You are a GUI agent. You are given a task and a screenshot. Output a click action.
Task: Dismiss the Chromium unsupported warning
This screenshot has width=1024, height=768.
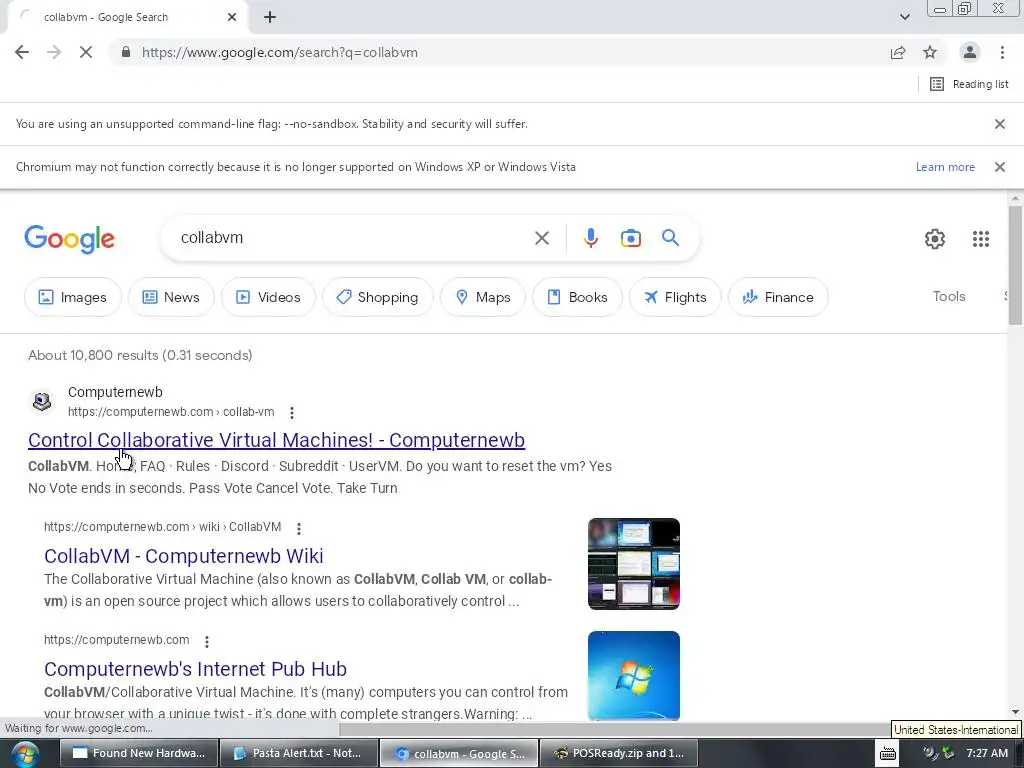point(1000,167)
